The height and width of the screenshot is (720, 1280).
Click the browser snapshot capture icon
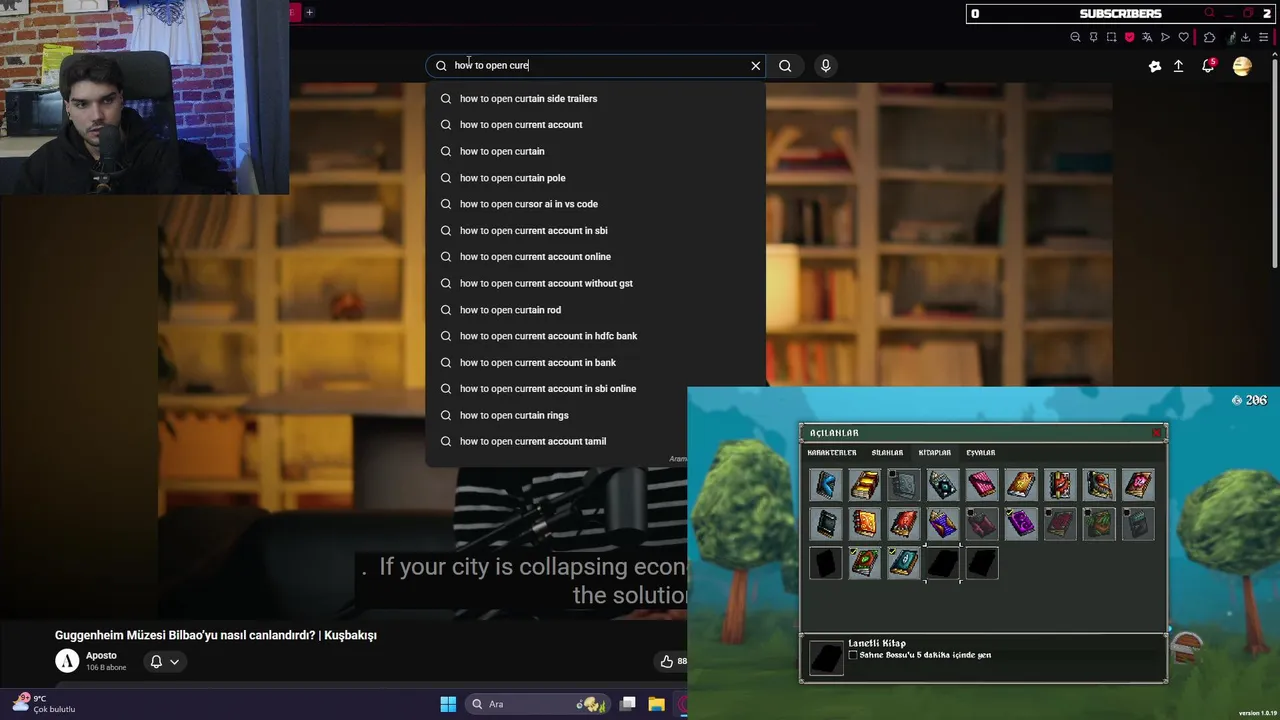(x=1111, y=37)
